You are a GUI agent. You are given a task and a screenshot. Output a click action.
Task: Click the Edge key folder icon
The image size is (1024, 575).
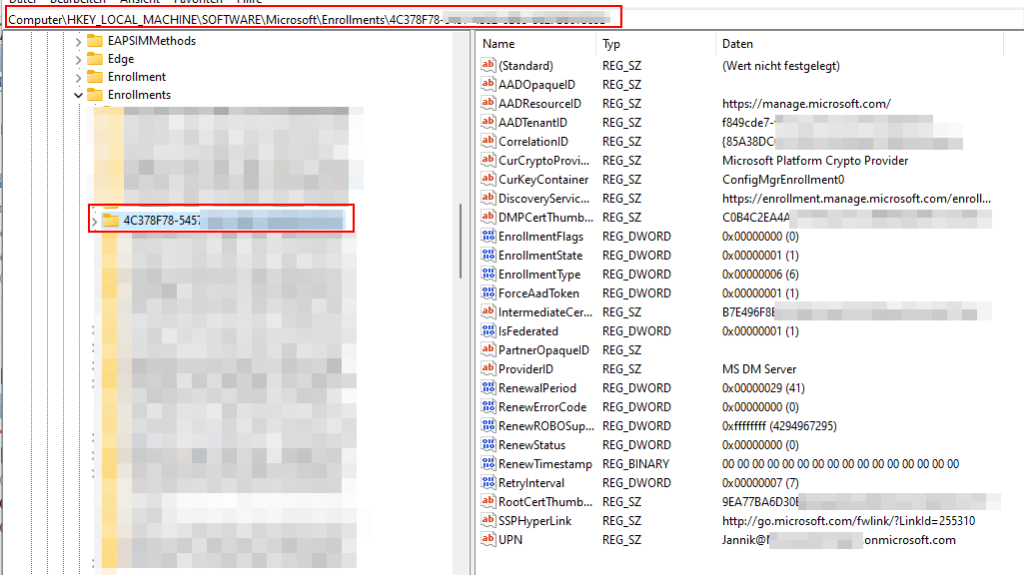click(95, 59)
